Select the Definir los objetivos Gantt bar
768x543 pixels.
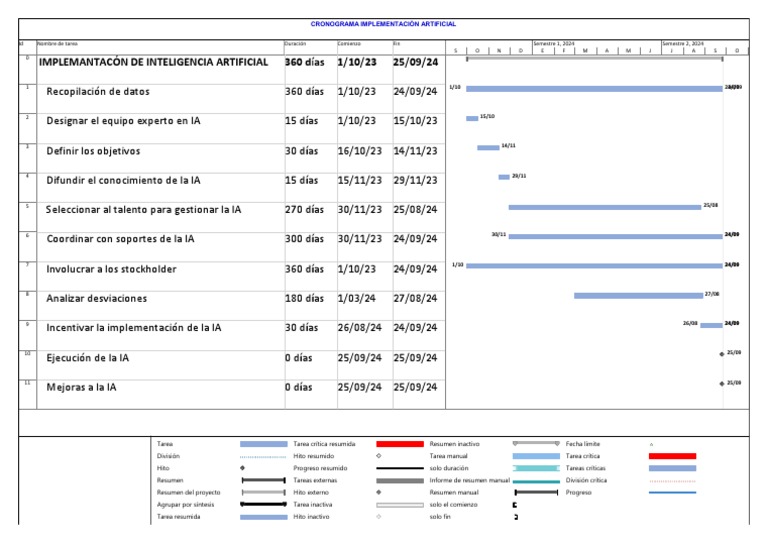[x=488, y=148]
